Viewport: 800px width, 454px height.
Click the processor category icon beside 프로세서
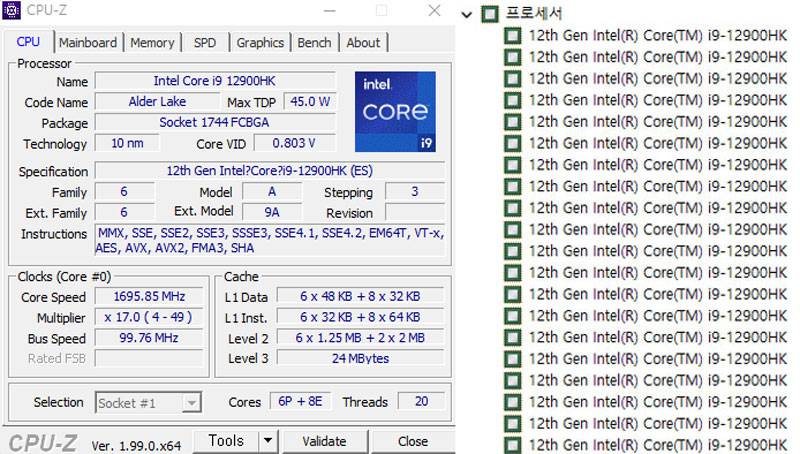(490, 14)
